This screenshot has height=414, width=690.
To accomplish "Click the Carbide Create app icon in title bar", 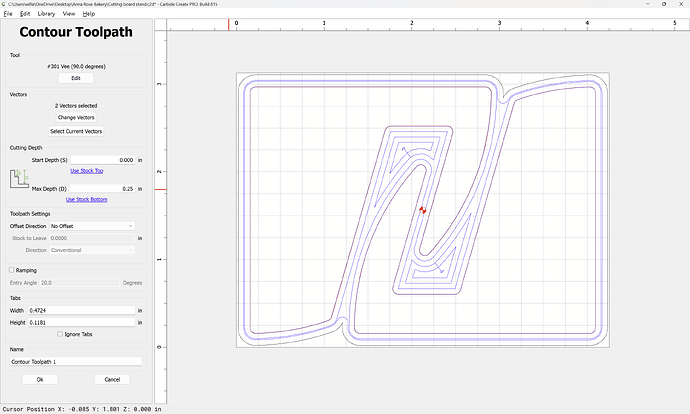I will click(x=4, y=4).
